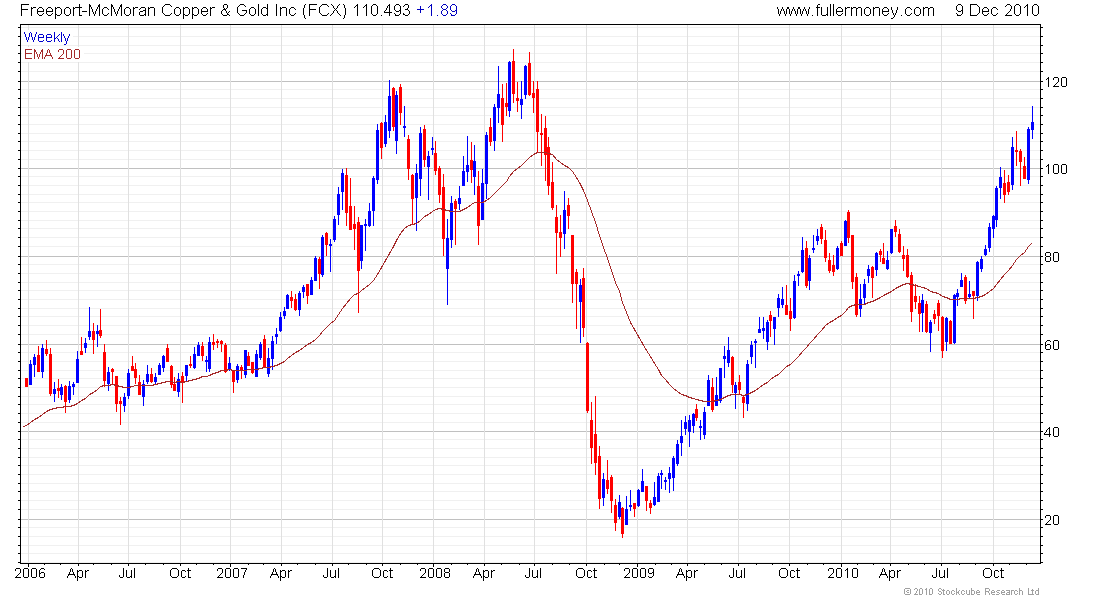Click the Apr label following 2010

click(x=890, y=573)
